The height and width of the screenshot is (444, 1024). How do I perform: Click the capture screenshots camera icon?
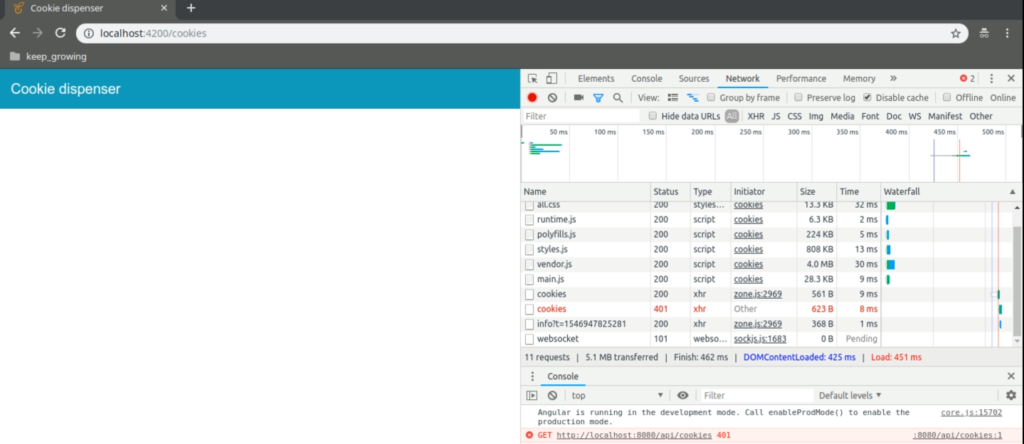tap(578, 98)
